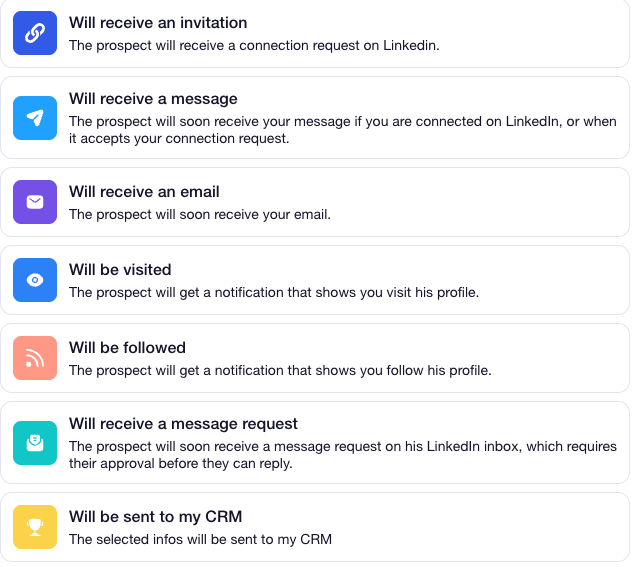
Task: Click the "soon receive your email" description
Action: 199,214
